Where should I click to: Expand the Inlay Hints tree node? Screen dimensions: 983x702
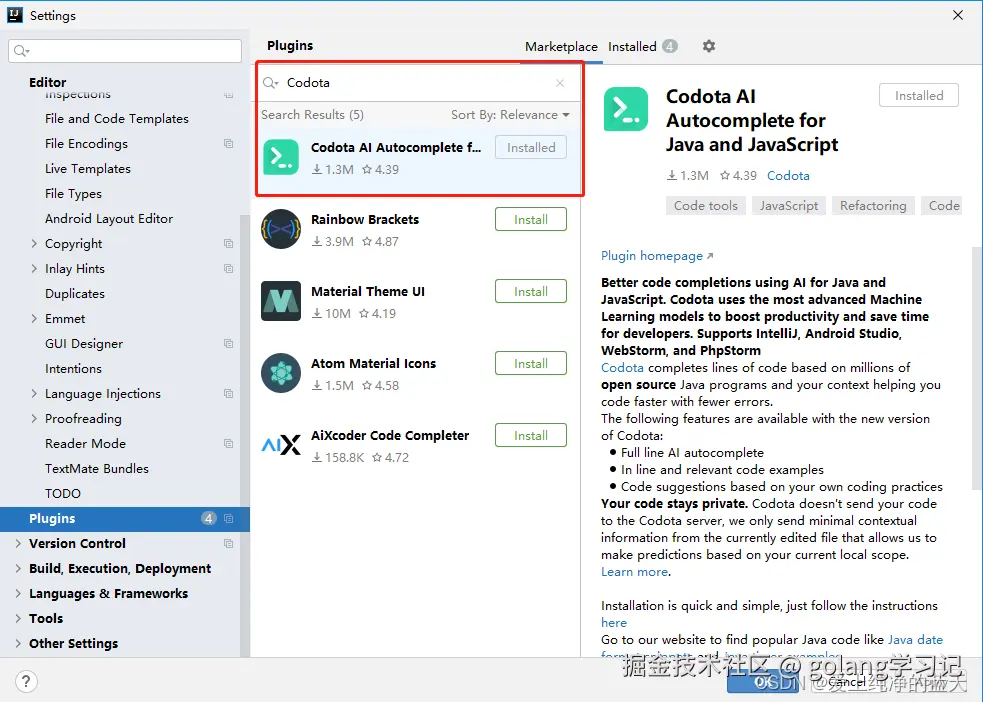34,268
